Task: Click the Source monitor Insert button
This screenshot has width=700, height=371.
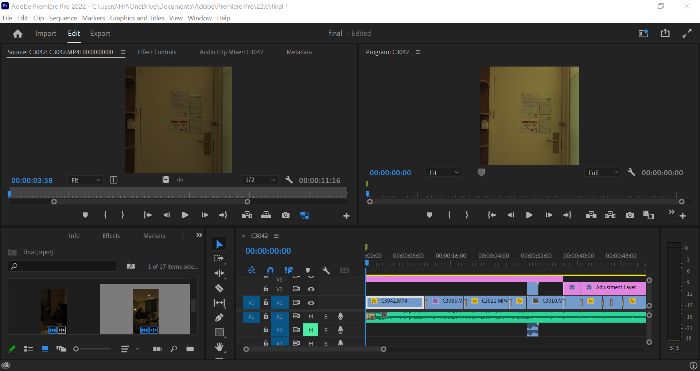Action: coord(247,215)
